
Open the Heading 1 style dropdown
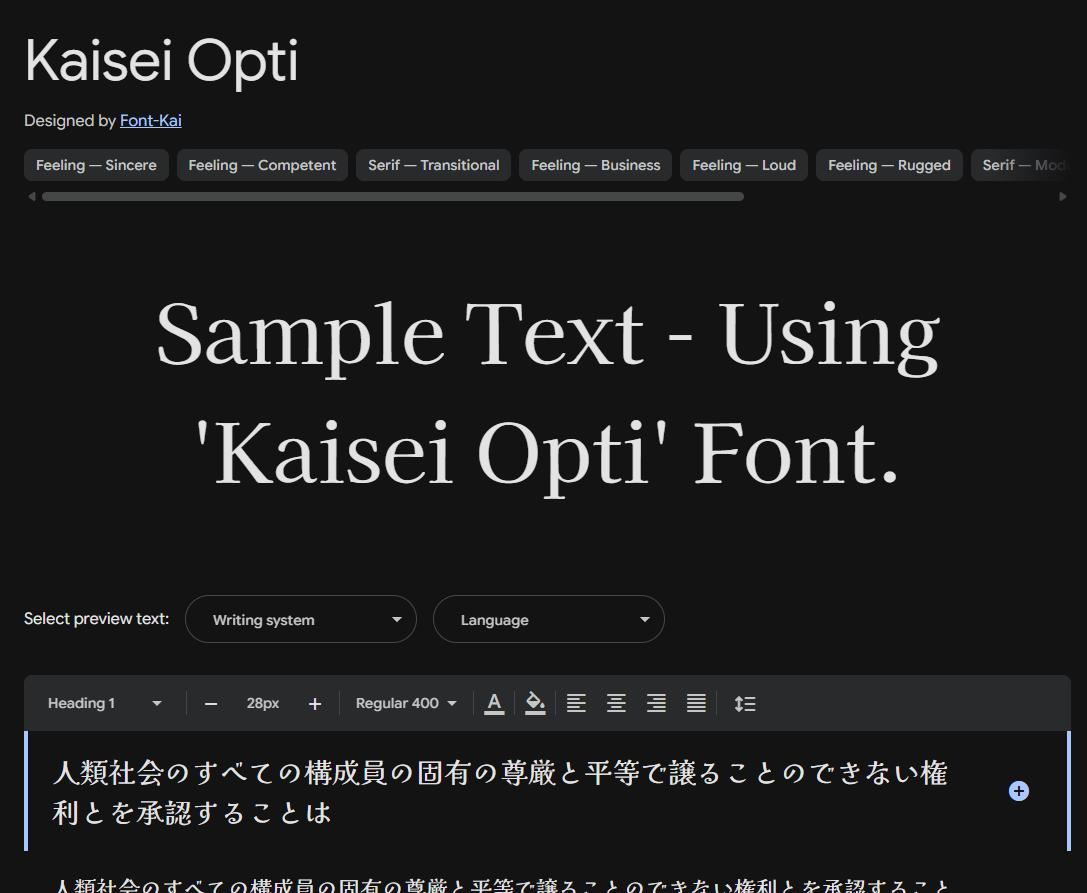pyautogui.click(x=105, y=703)
